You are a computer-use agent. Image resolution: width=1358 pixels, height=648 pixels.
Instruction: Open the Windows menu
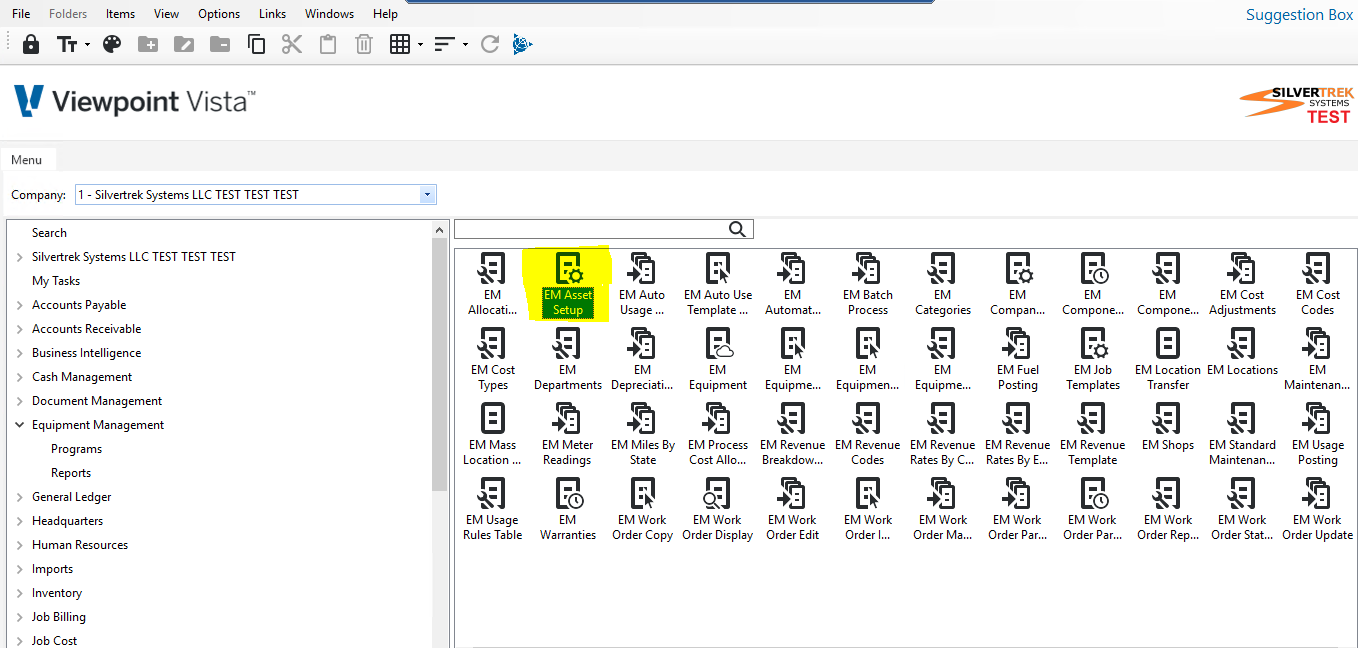(x=329, y=14)
